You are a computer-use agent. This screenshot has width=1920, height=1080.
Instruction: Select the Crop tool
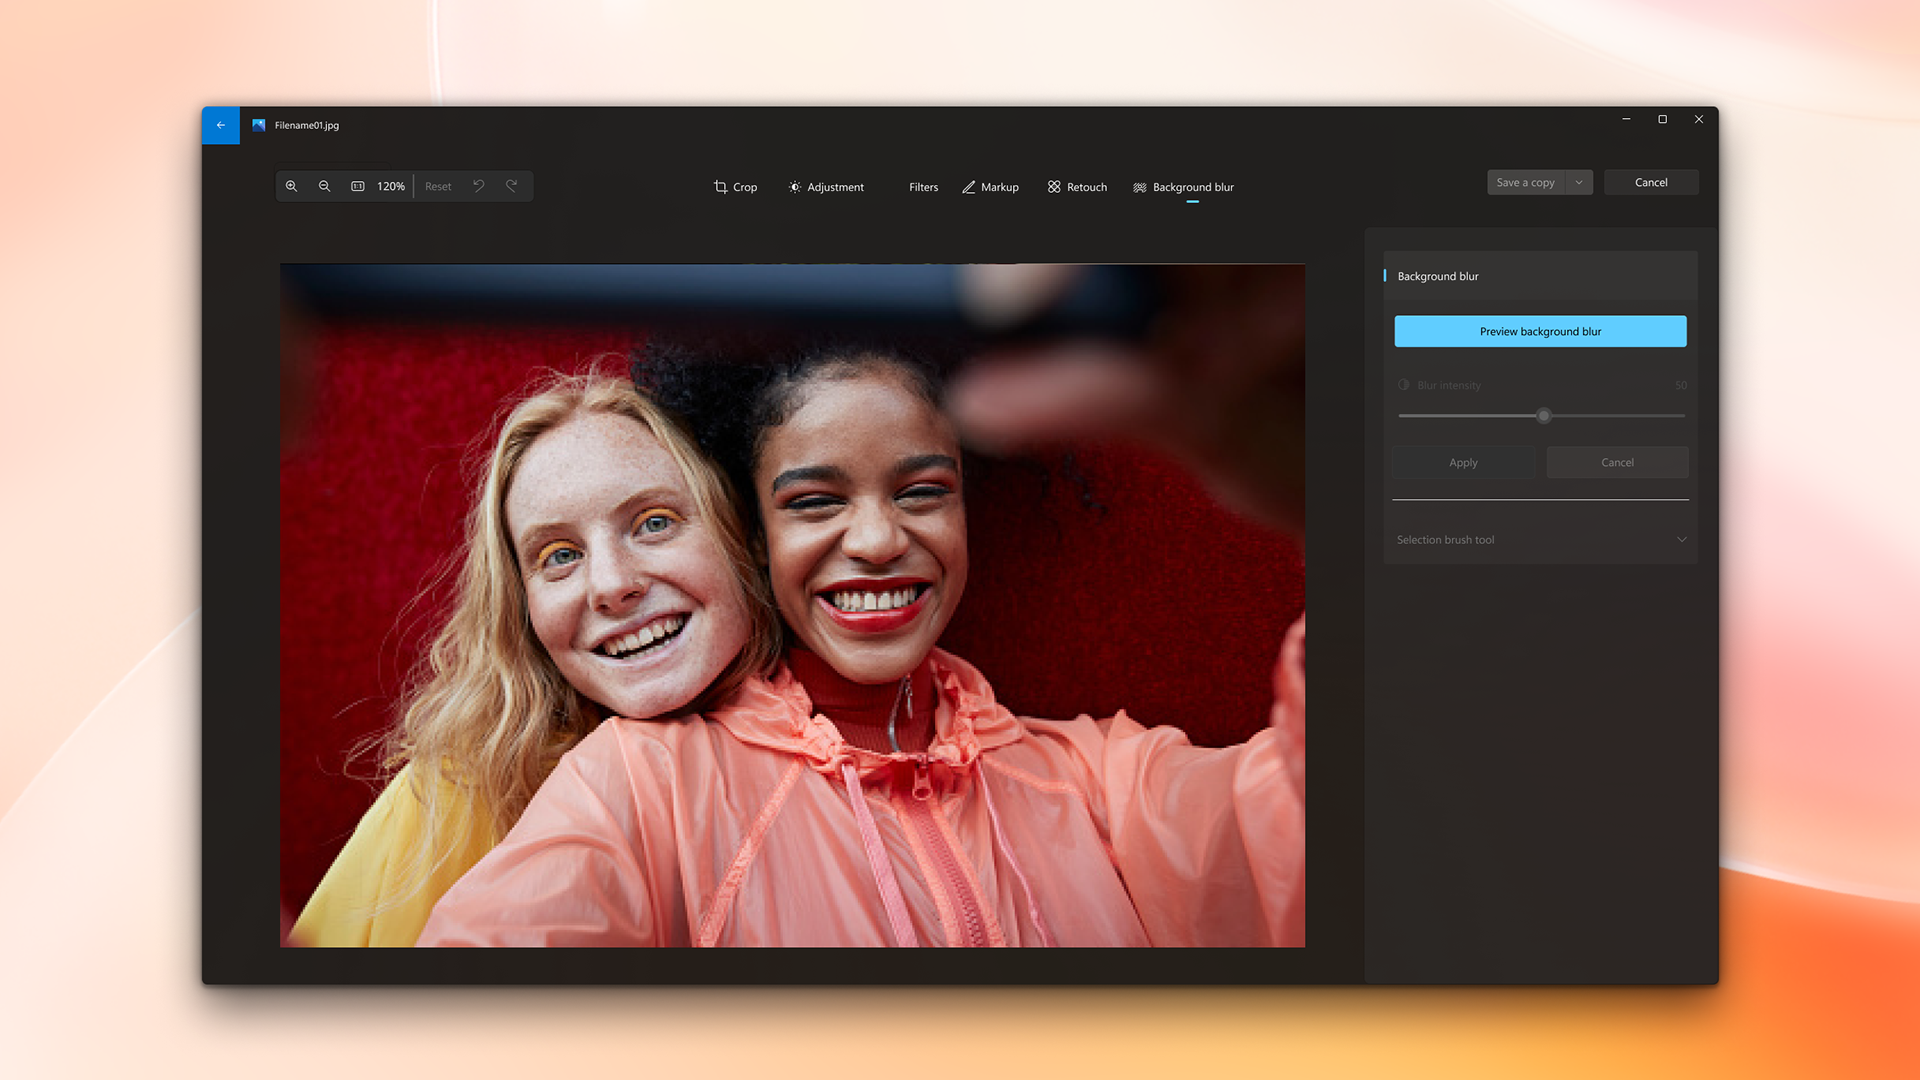tap(735, 187)
